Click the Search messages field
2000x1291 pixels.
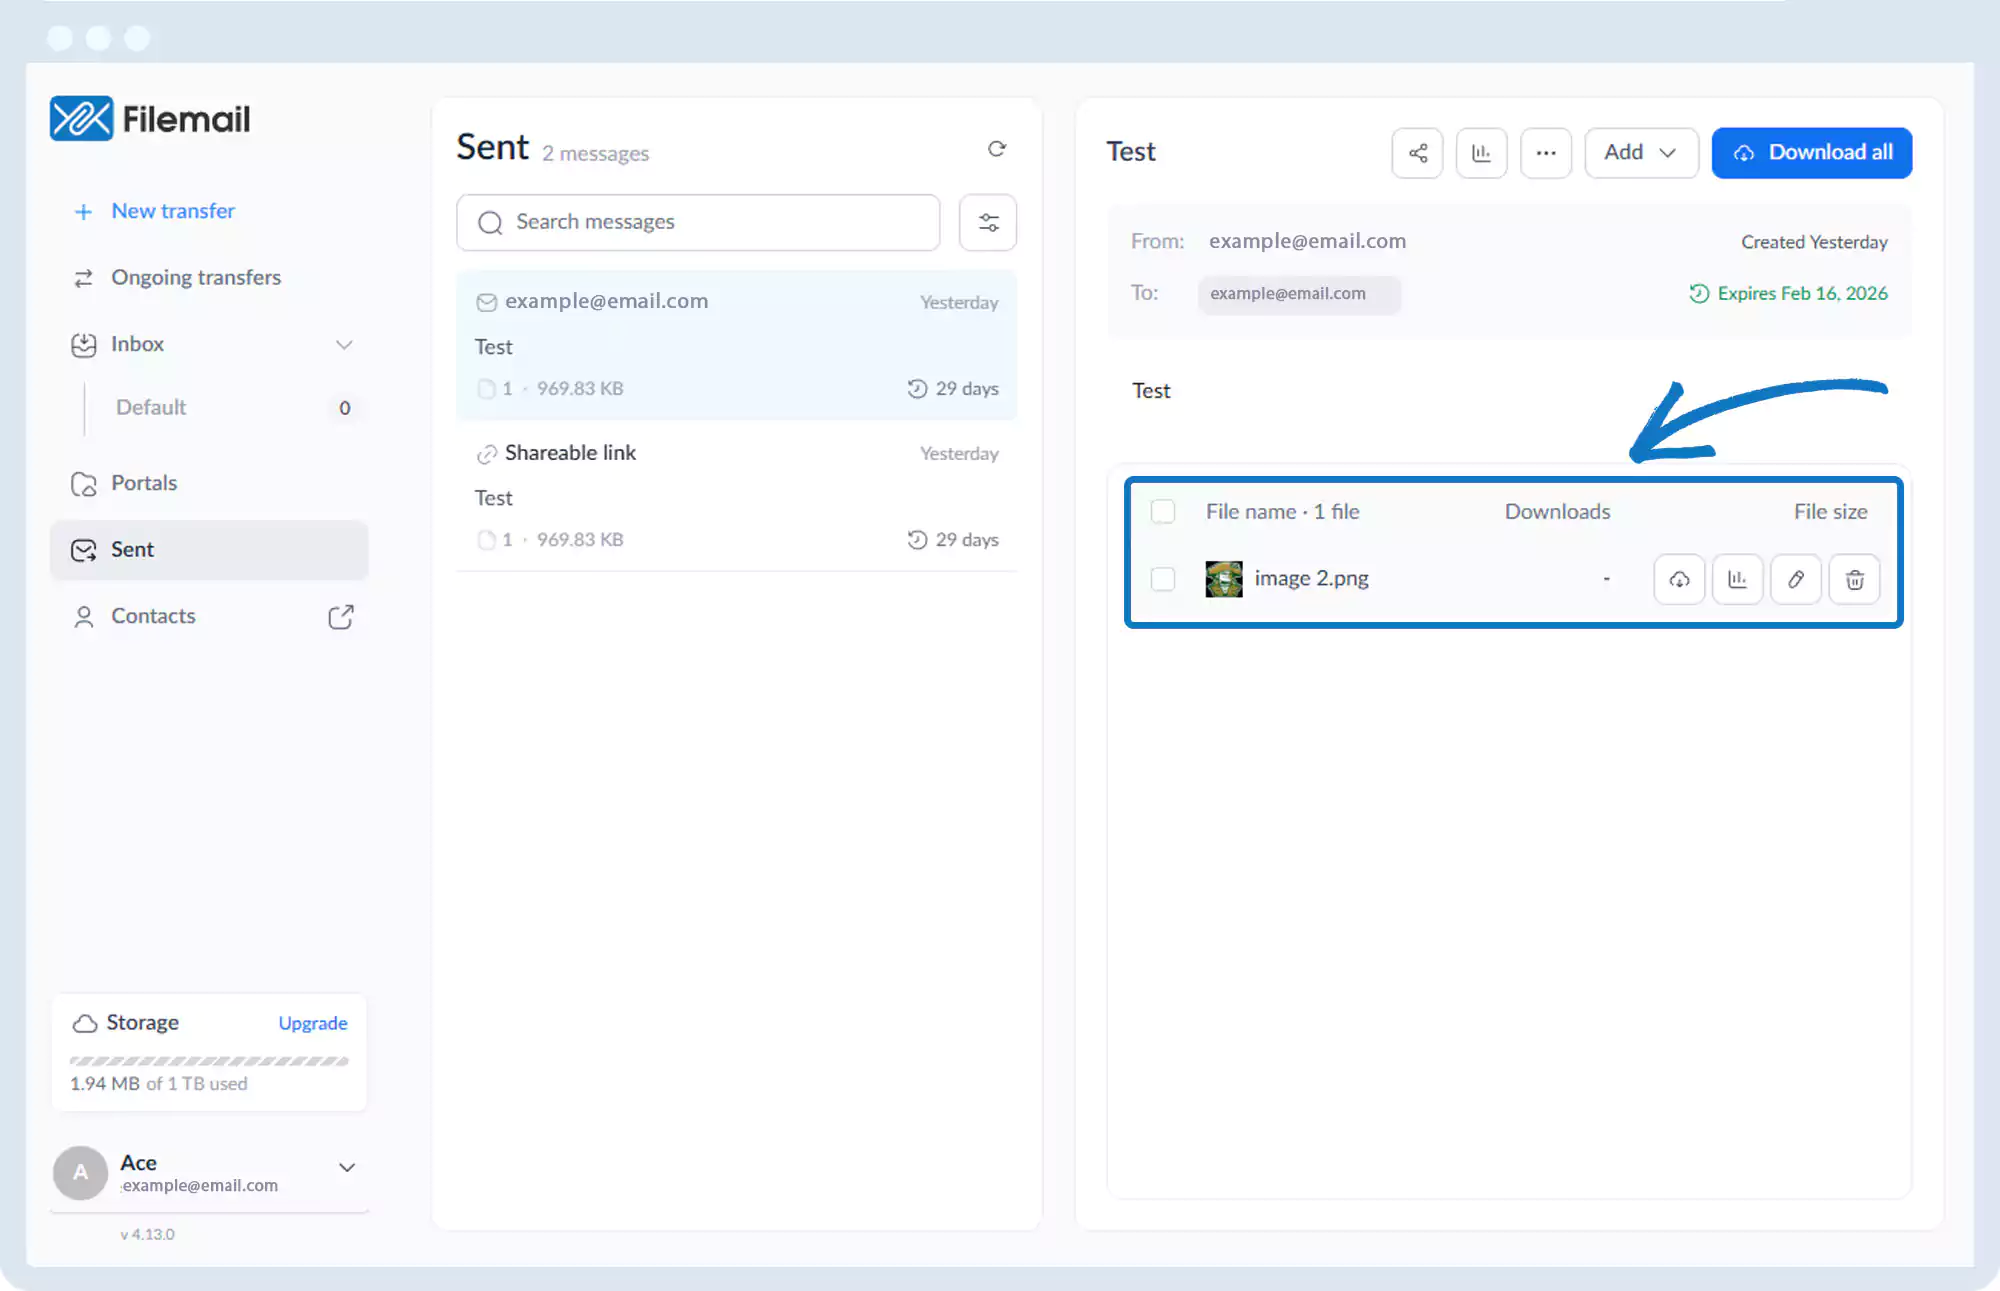click(700, 222)
